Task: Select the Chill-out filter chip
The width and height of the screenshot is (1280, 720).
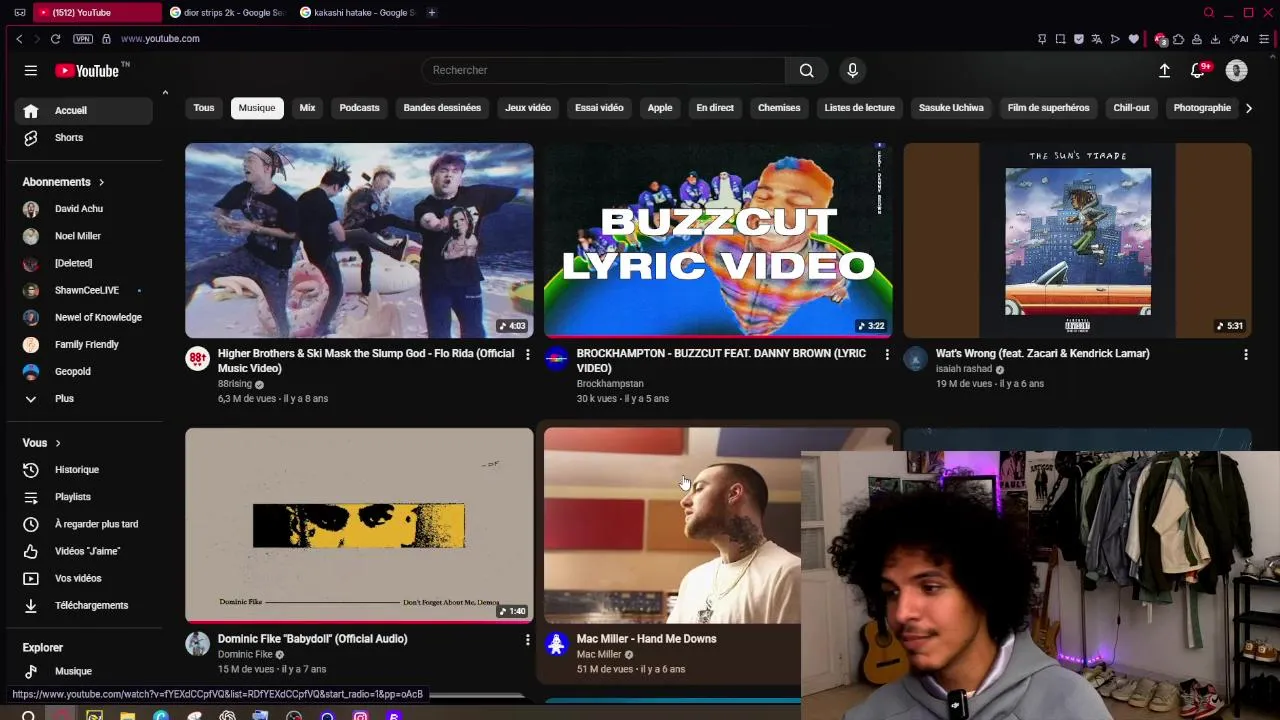Action: click(x=1131, y=108)
